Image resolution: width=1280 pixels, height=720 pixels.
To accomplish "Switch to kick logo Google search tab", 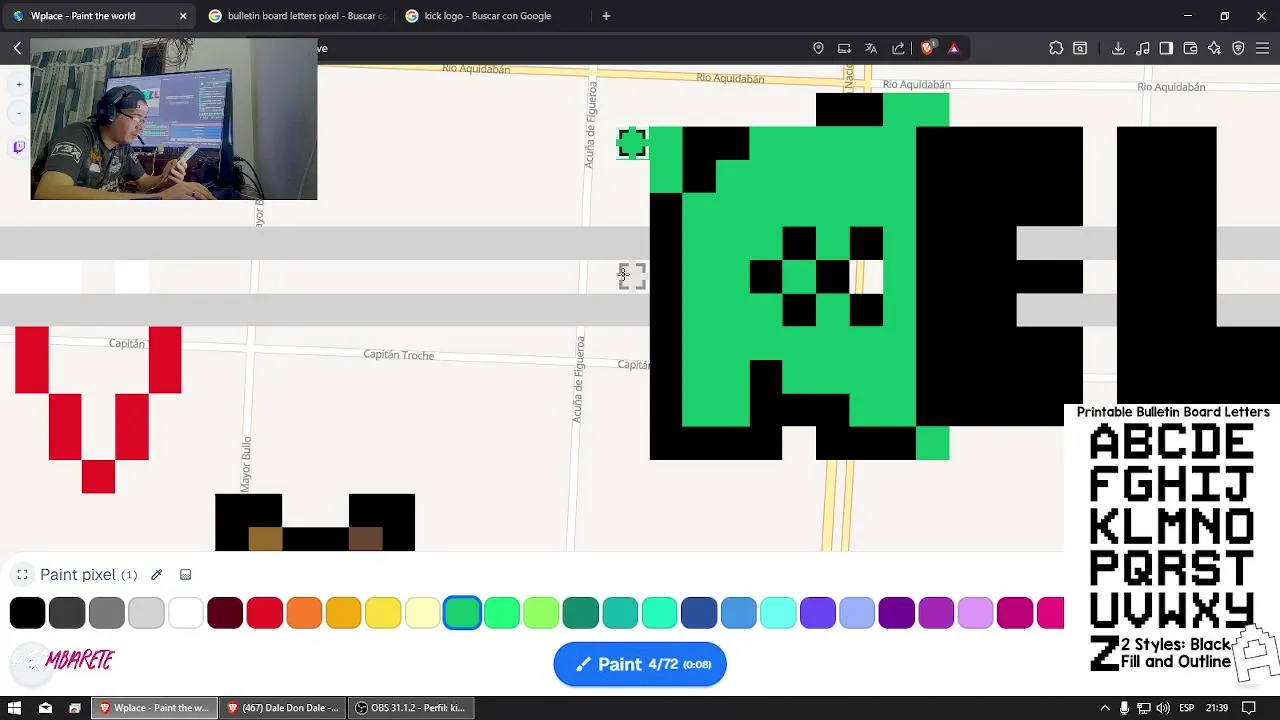I will [488, 16].
